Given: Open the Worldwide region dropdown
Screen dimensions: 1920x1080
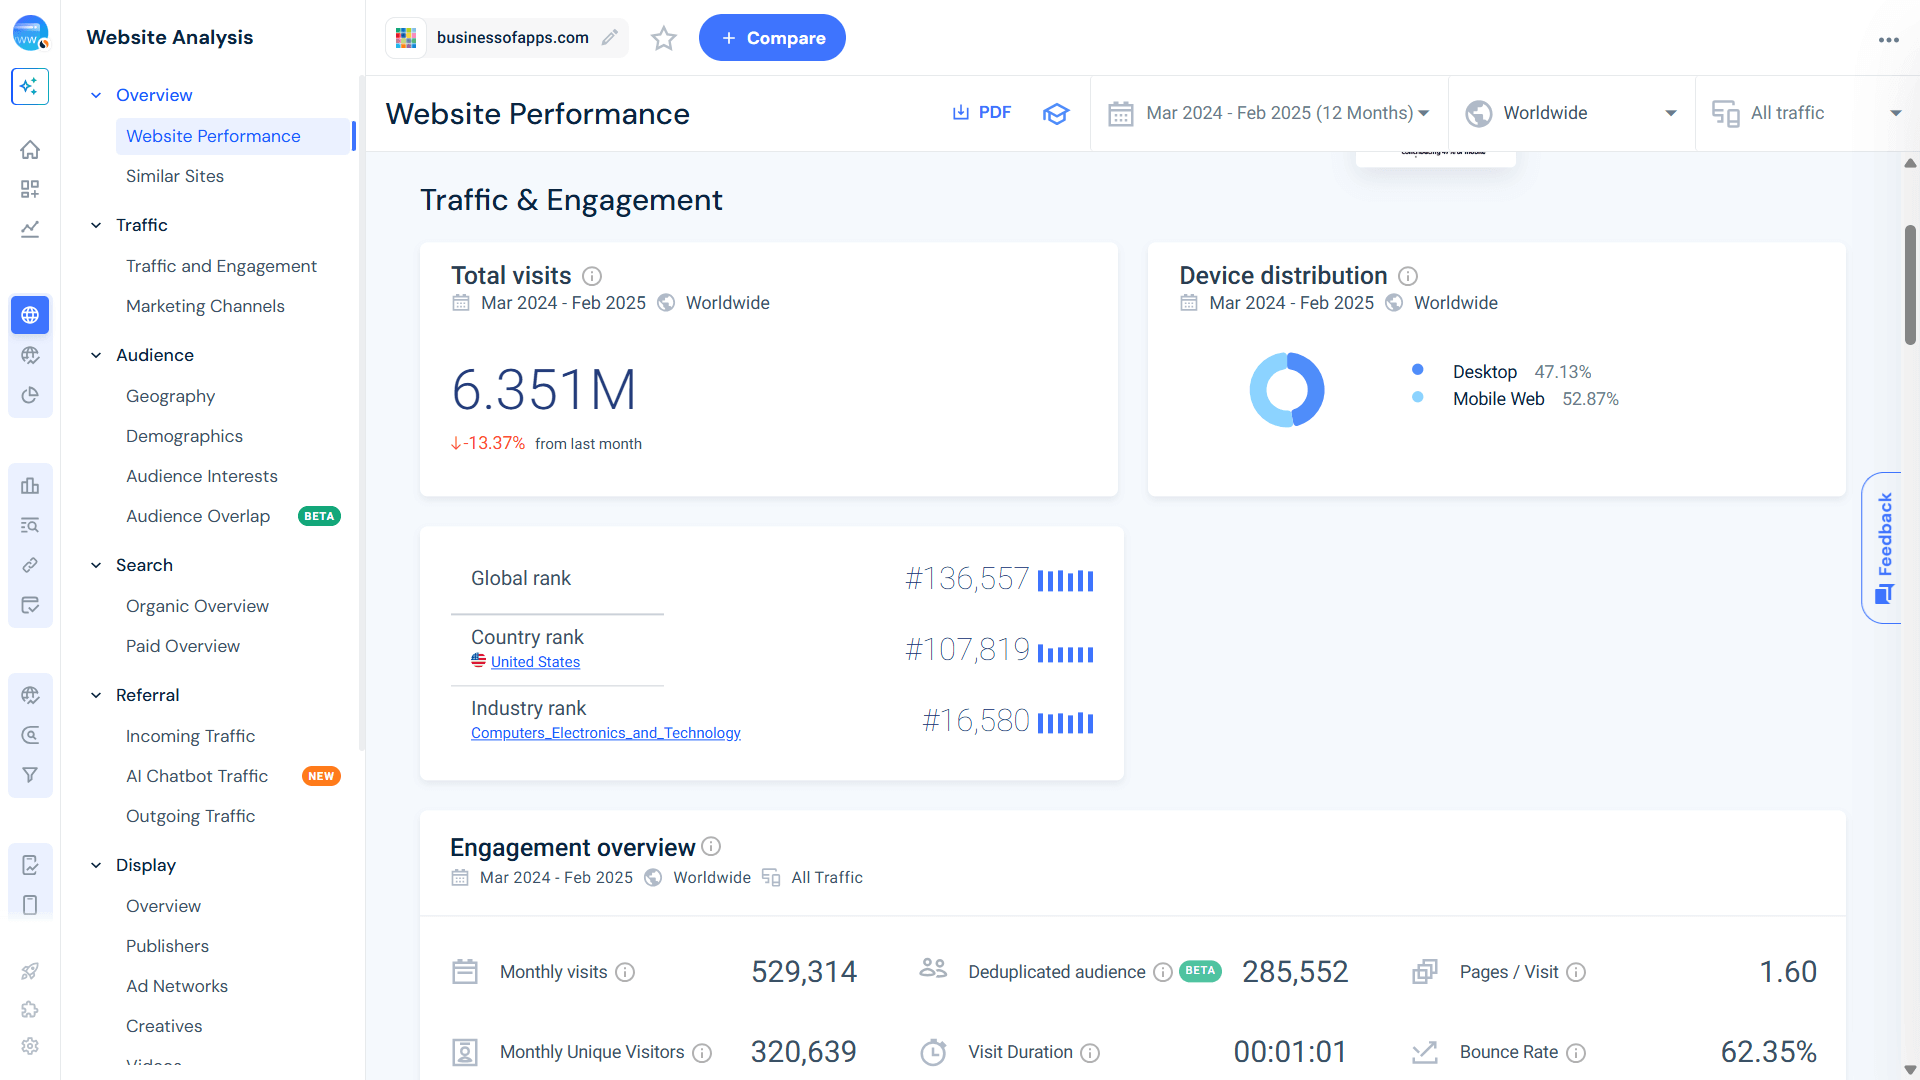Looking at the screenshot, I should pyautogui.click(x=1570, y=113).
